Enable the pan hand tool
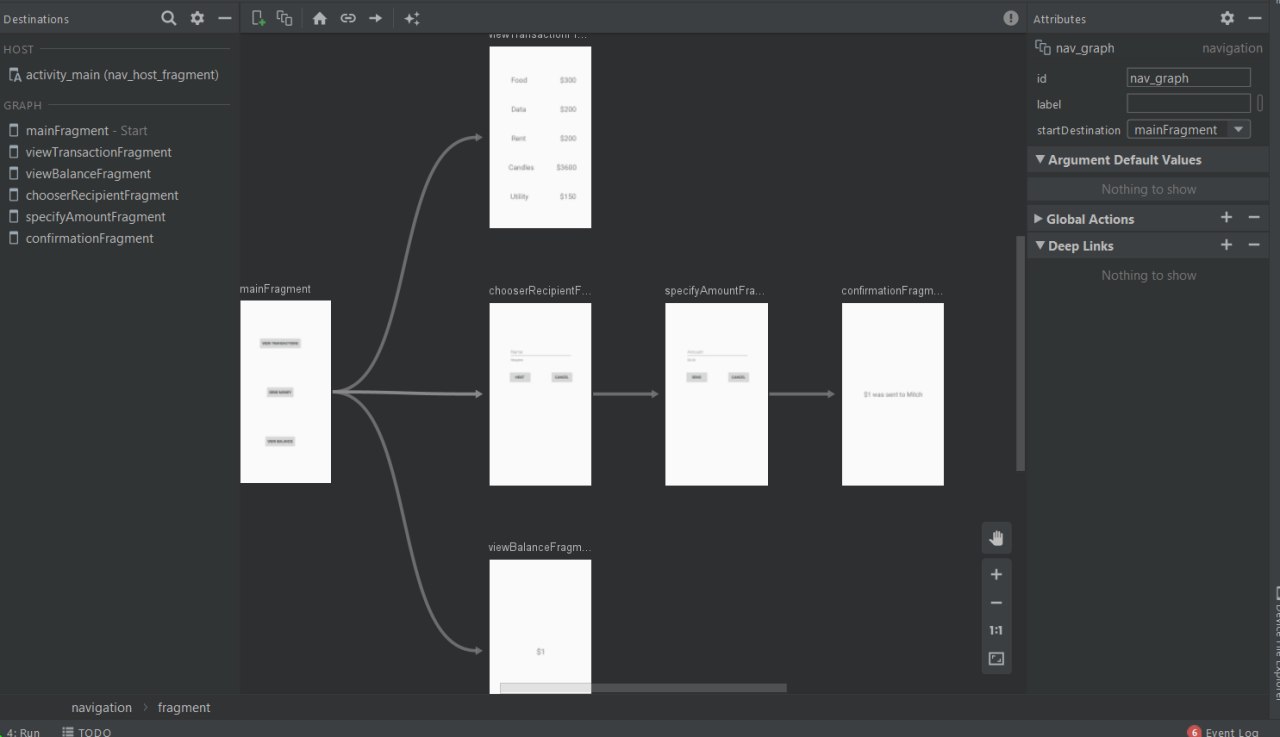The height and width of the screenshot is (737, 1280). [996, 538]
